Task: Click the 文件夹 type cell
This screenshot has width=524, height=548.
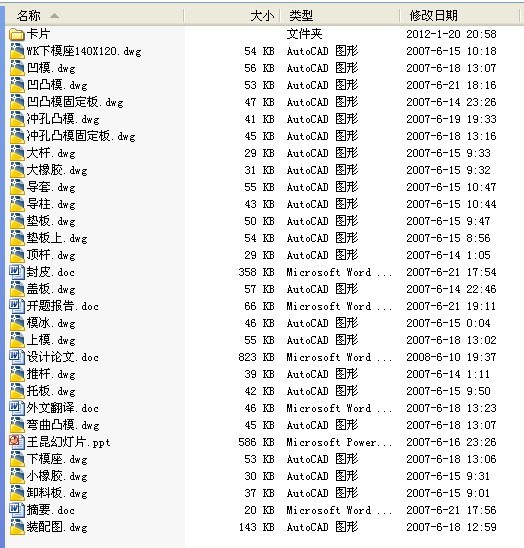Action: tap(304, 34)
